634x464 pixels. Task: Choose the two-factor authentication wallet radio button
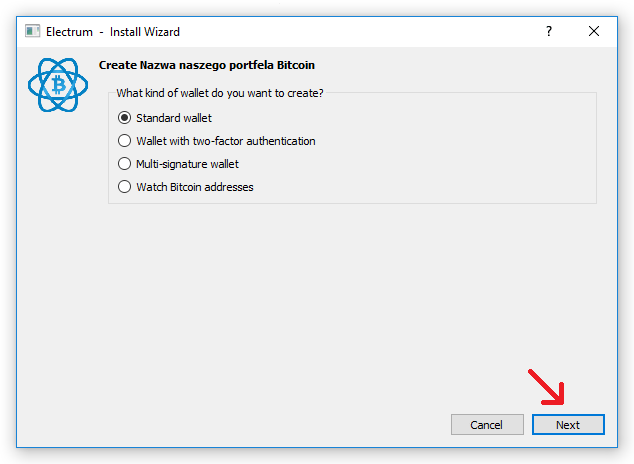(125, 141)
